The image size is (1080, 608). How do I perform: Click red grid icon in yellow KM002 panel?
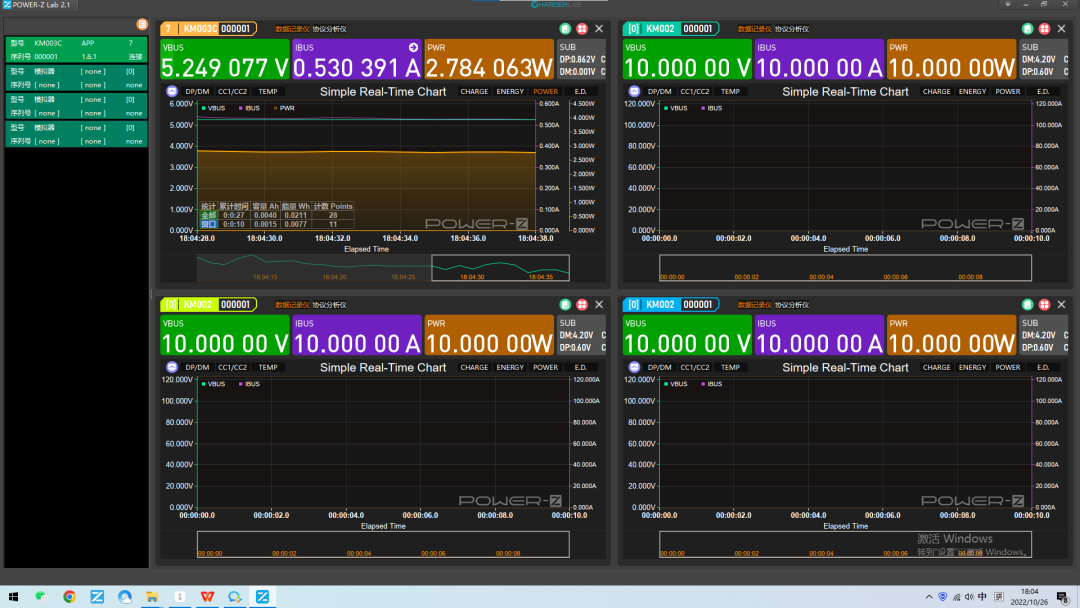pos(582,304)
